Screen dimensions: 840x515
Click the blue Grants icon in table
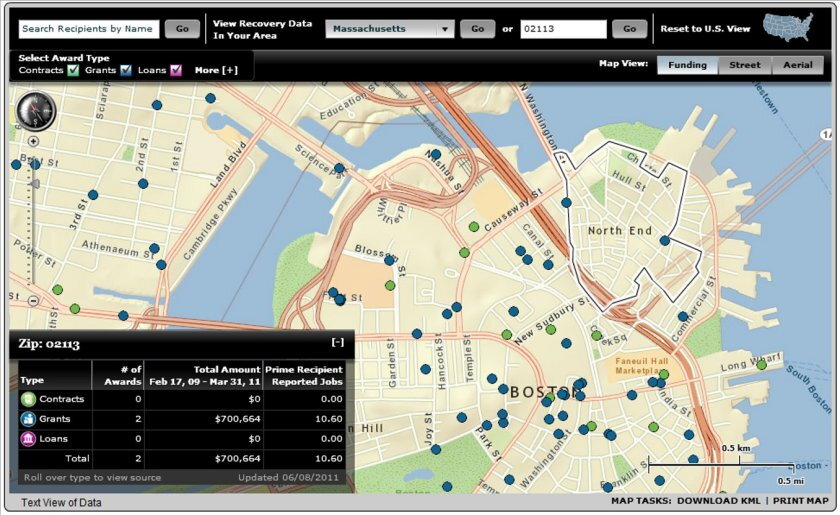point(28,419)
